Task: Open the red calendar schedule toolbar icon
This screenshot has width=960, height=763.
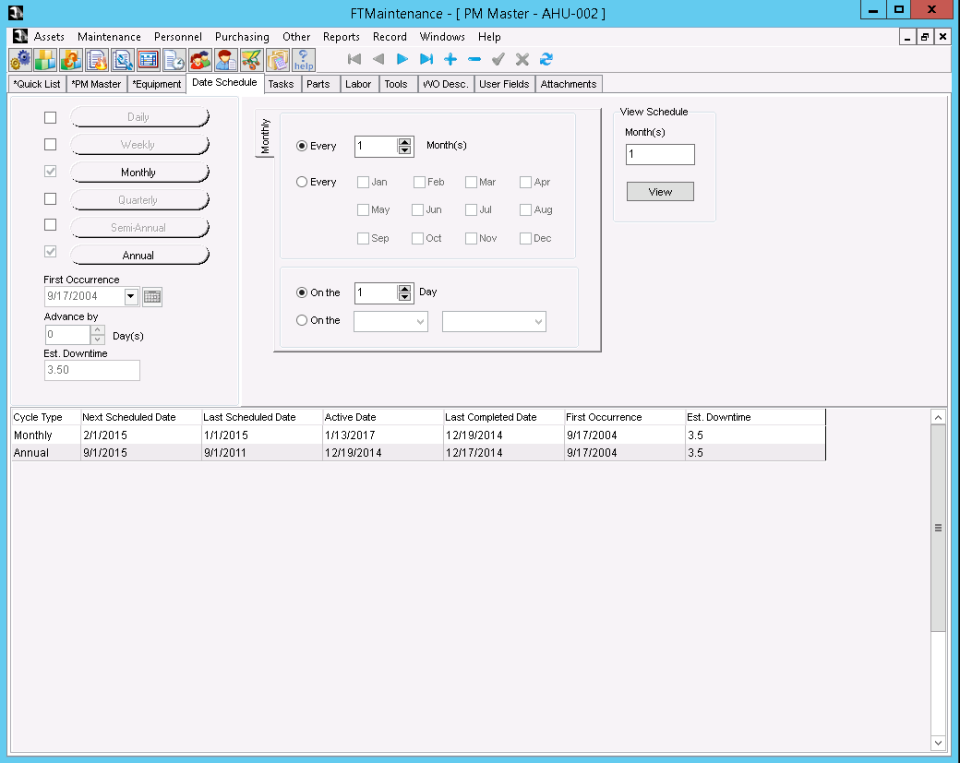Action: tap(149, 60)
